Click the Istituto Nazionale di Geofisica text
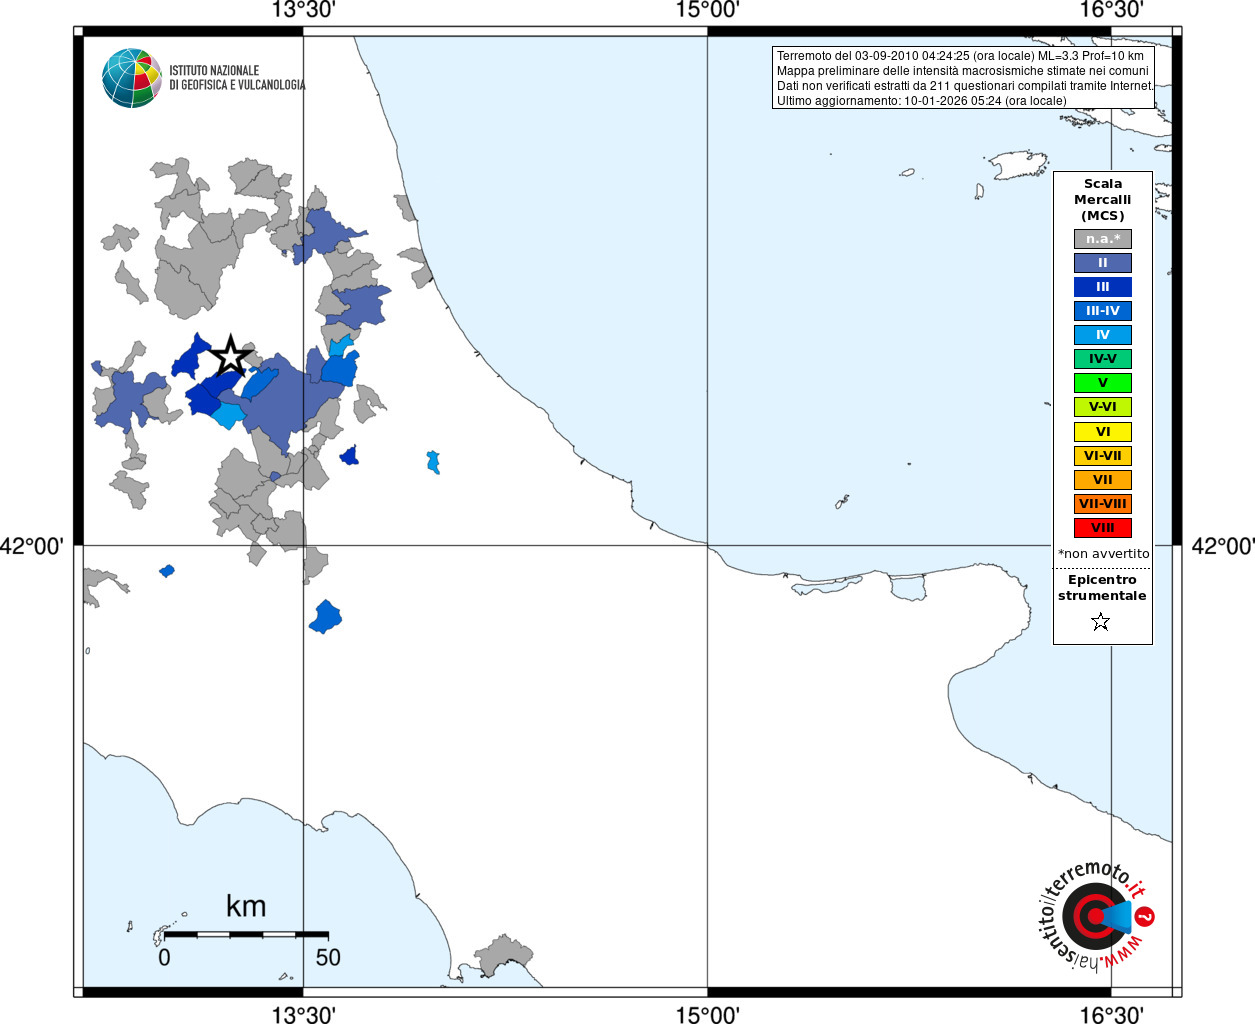Viewport: 1255px width, 1024px height. pos(237,78)
